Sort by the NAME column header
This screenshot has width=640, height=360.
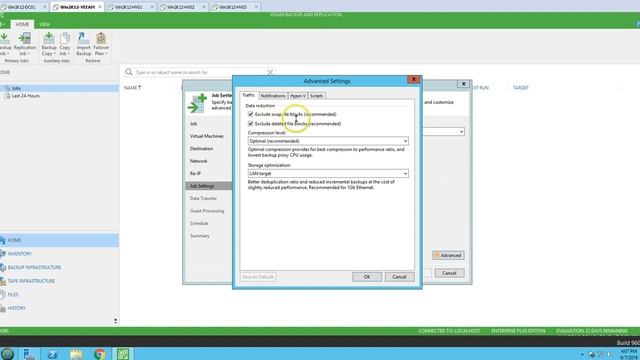pyautogui.click(x=132, y=88)
